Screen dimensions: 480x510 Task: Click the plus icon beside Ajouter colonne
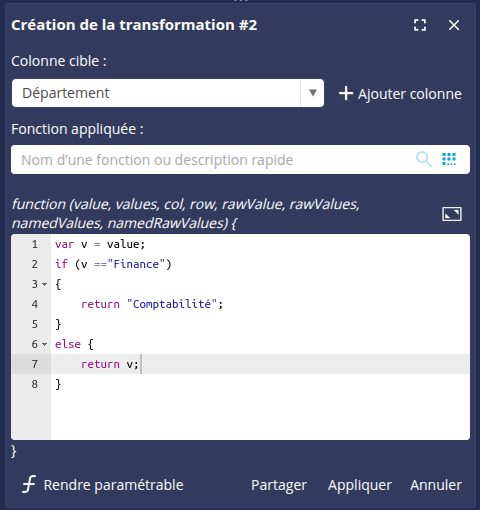pyautogui.click(x=346, y=93)
